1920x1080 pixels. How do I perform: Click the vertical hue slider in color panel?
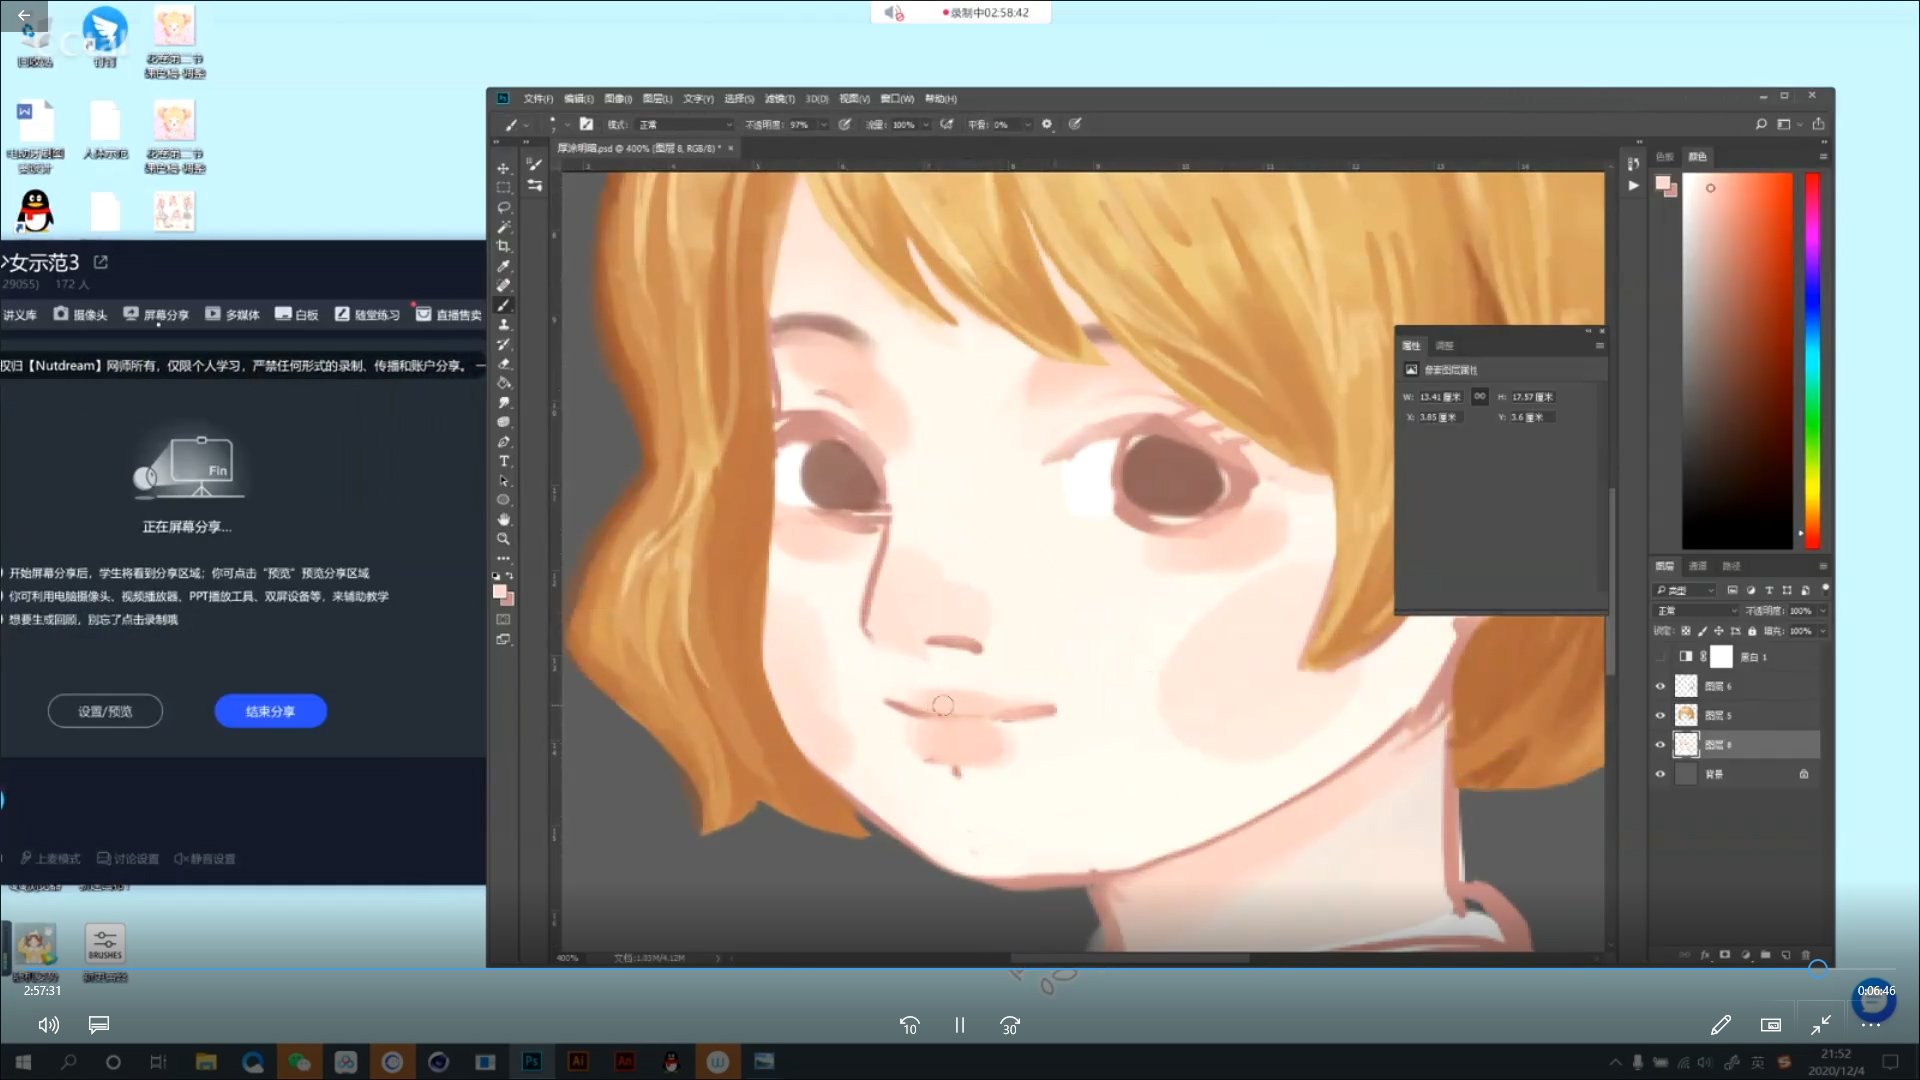click(1812, 360)
